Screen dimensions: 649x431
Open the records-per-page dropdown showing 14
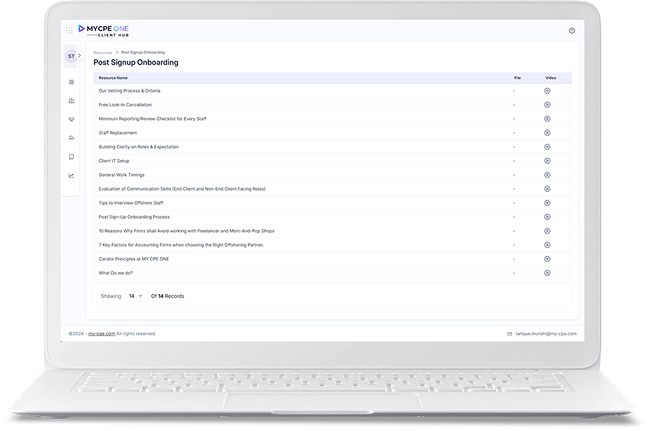coord(135,296)
